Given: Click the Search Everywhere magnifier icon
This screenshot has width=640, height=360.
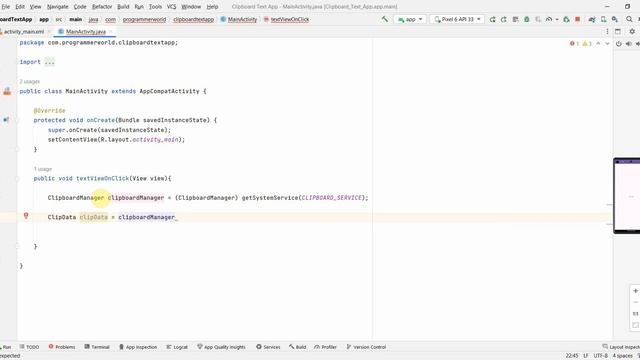Looking at the screenshot, I should pyautogui.click(x=629, y=19).
